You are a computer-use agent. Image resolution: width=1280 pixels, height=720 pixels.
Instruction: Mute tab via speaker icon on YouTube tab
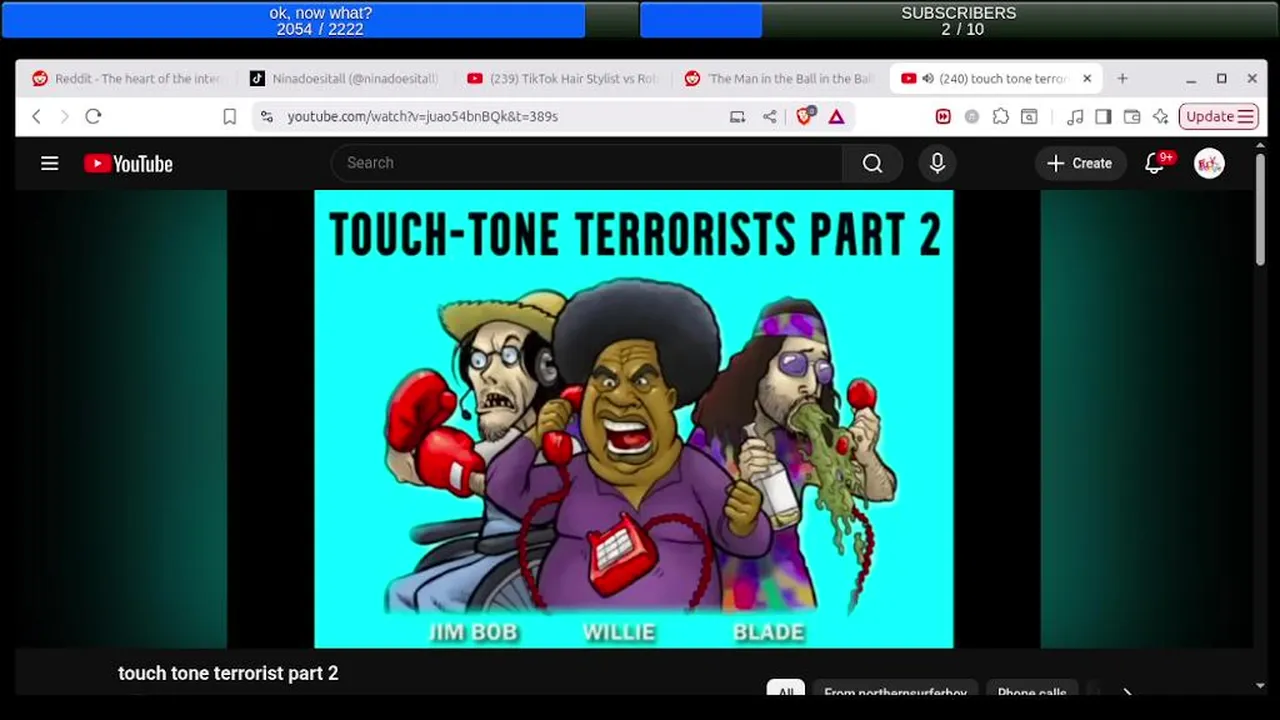point(928,79)
